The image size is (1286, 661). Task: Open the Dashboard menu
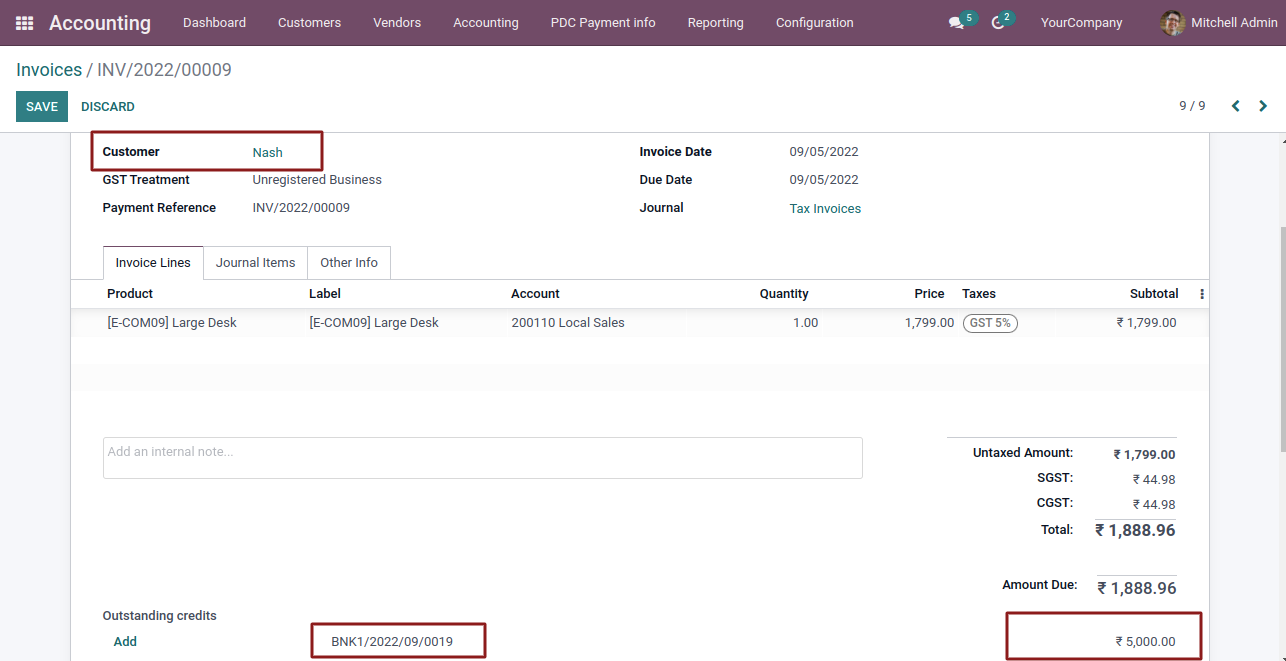[214, 23]
